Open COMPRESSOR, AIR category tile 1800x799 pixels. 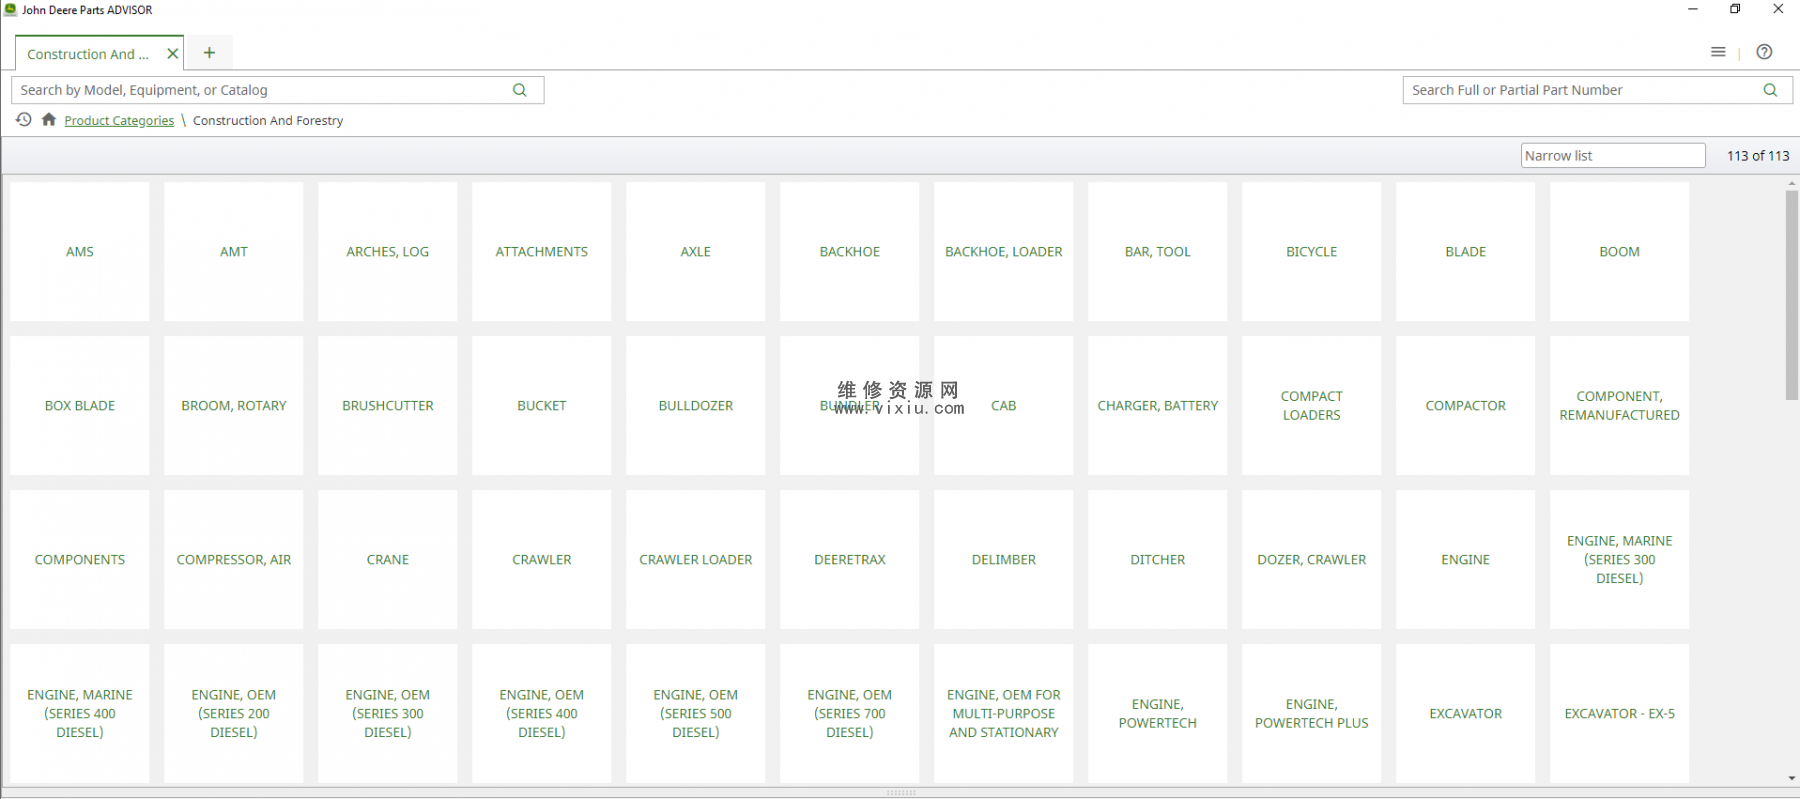coord(234,560)
